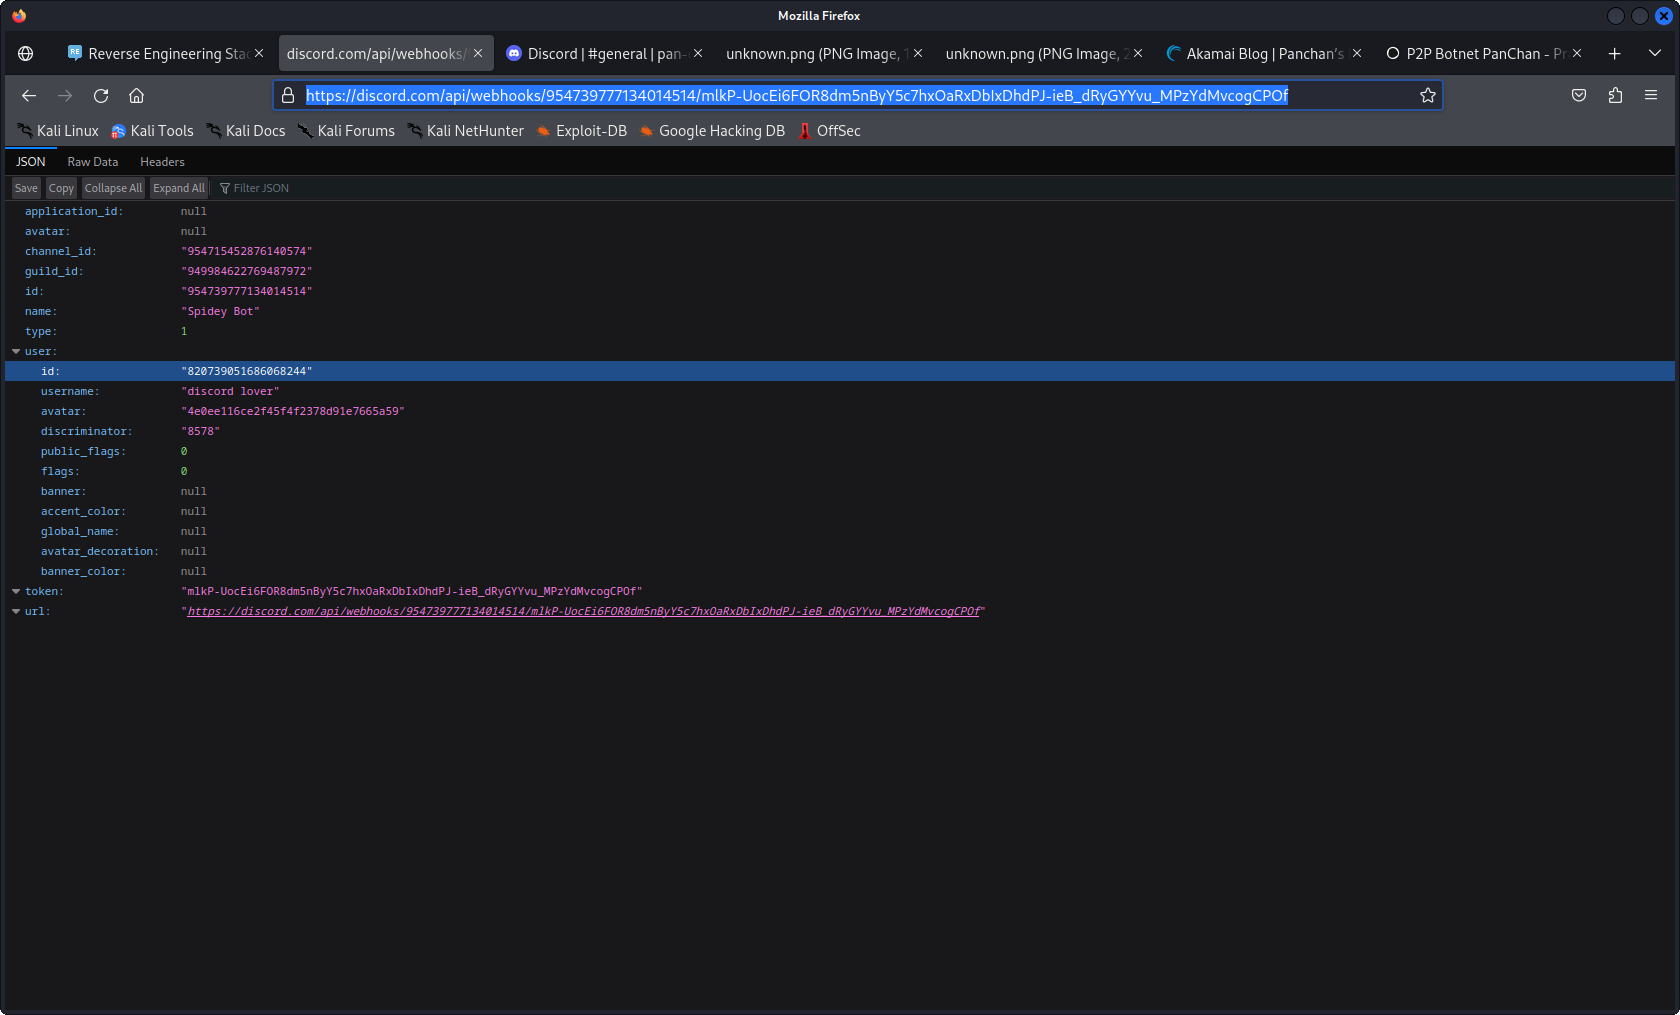Viewport: 1680px width, 1015px height.
Task: Select the username "discord lover" row
Action: tap(840, 391)
